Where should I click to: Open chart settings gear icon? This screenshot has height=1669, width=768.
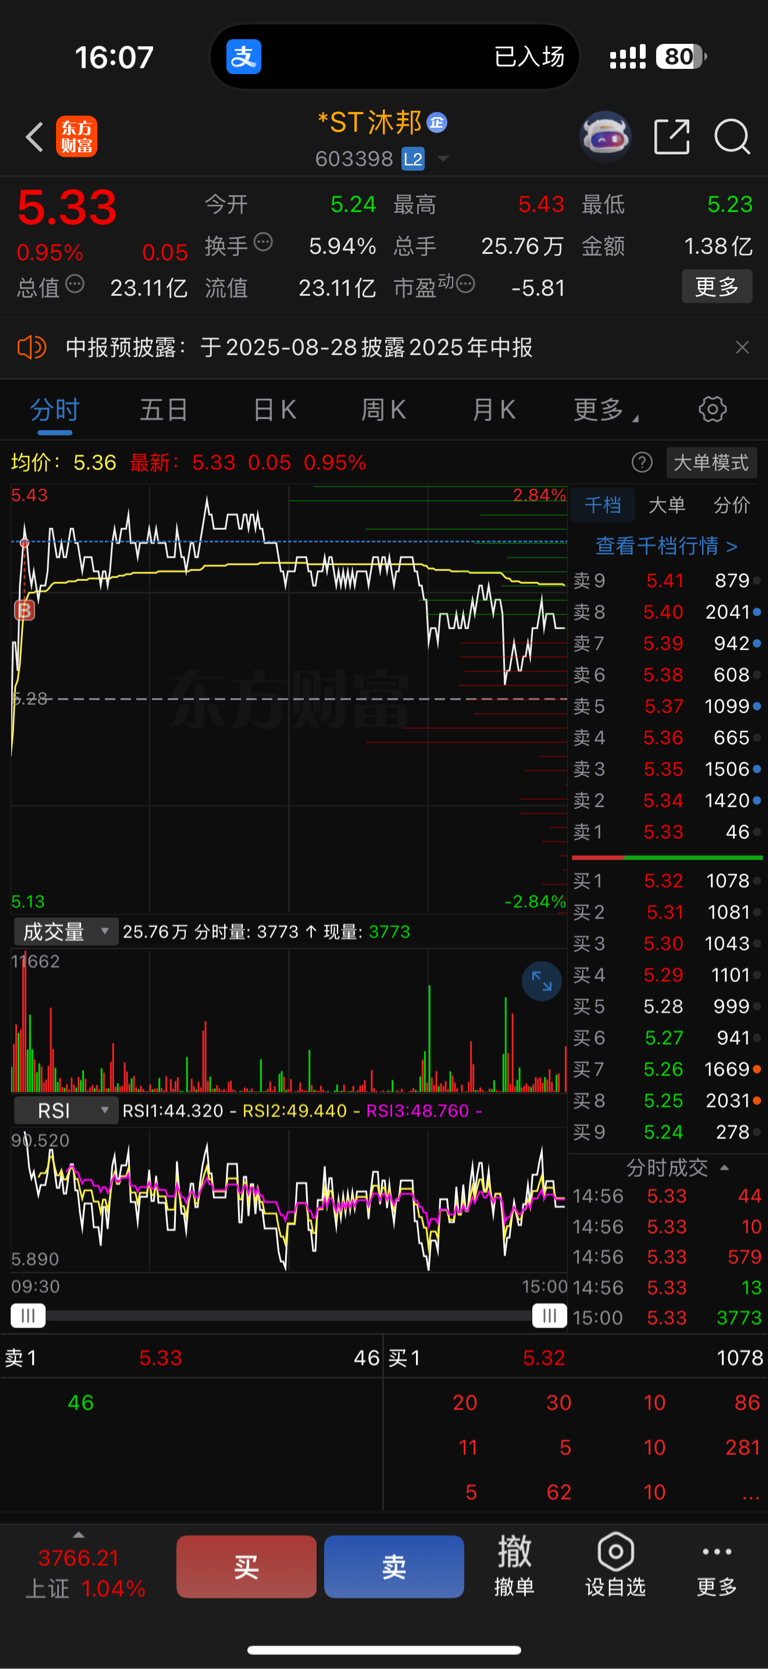(712, 409)
